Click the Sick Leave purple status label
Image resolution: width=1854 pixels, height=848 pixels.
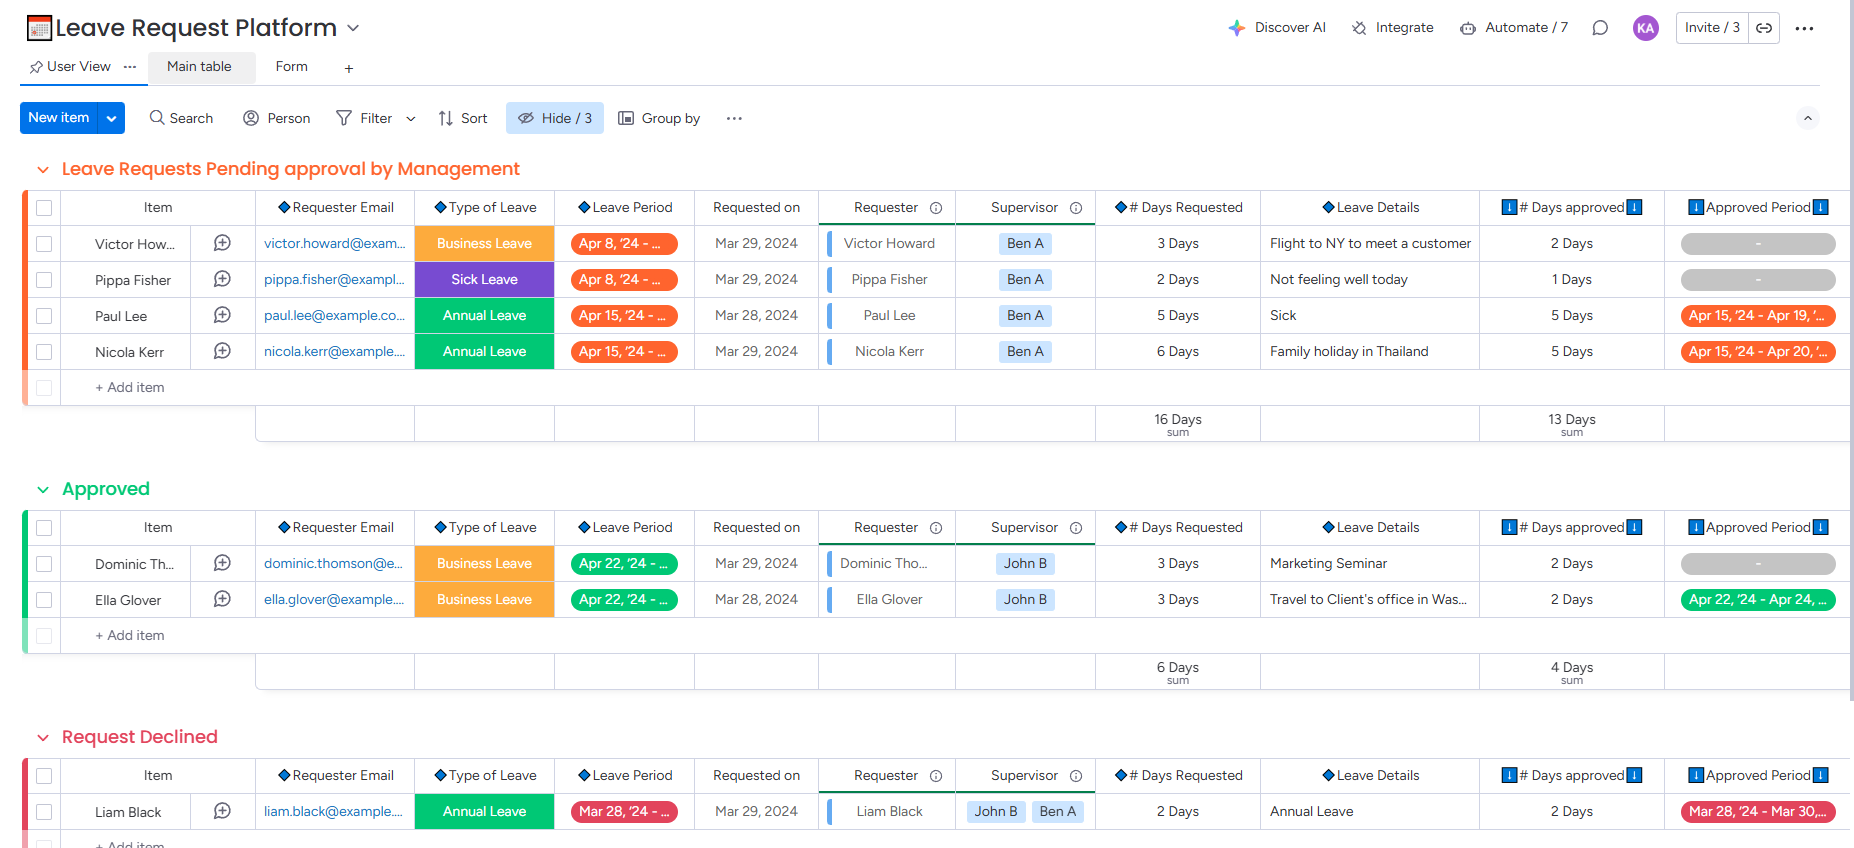click(484, 280)
